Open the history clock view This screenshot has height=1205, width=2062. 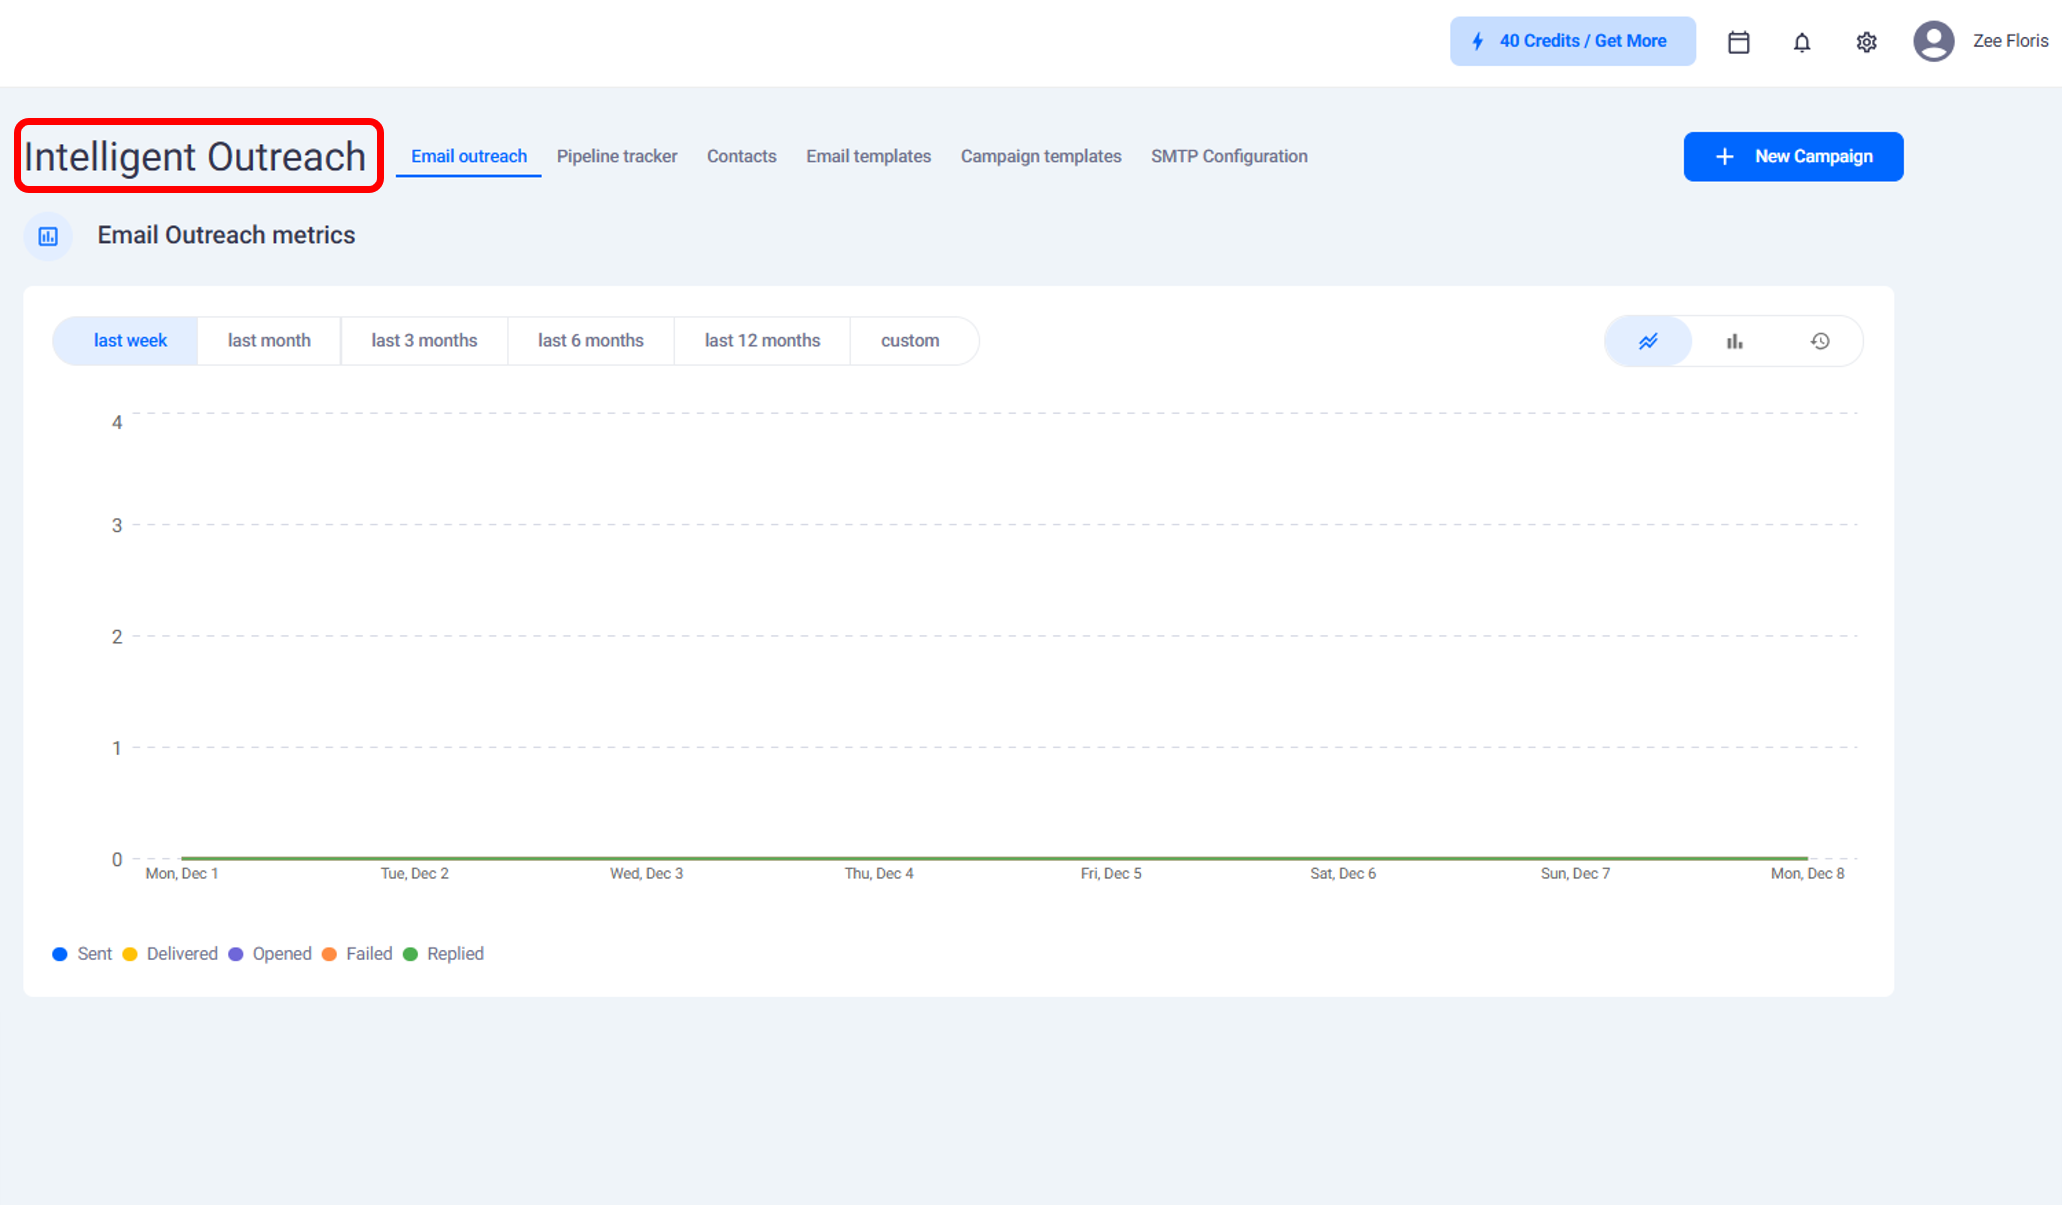[x=1820, y=341]
